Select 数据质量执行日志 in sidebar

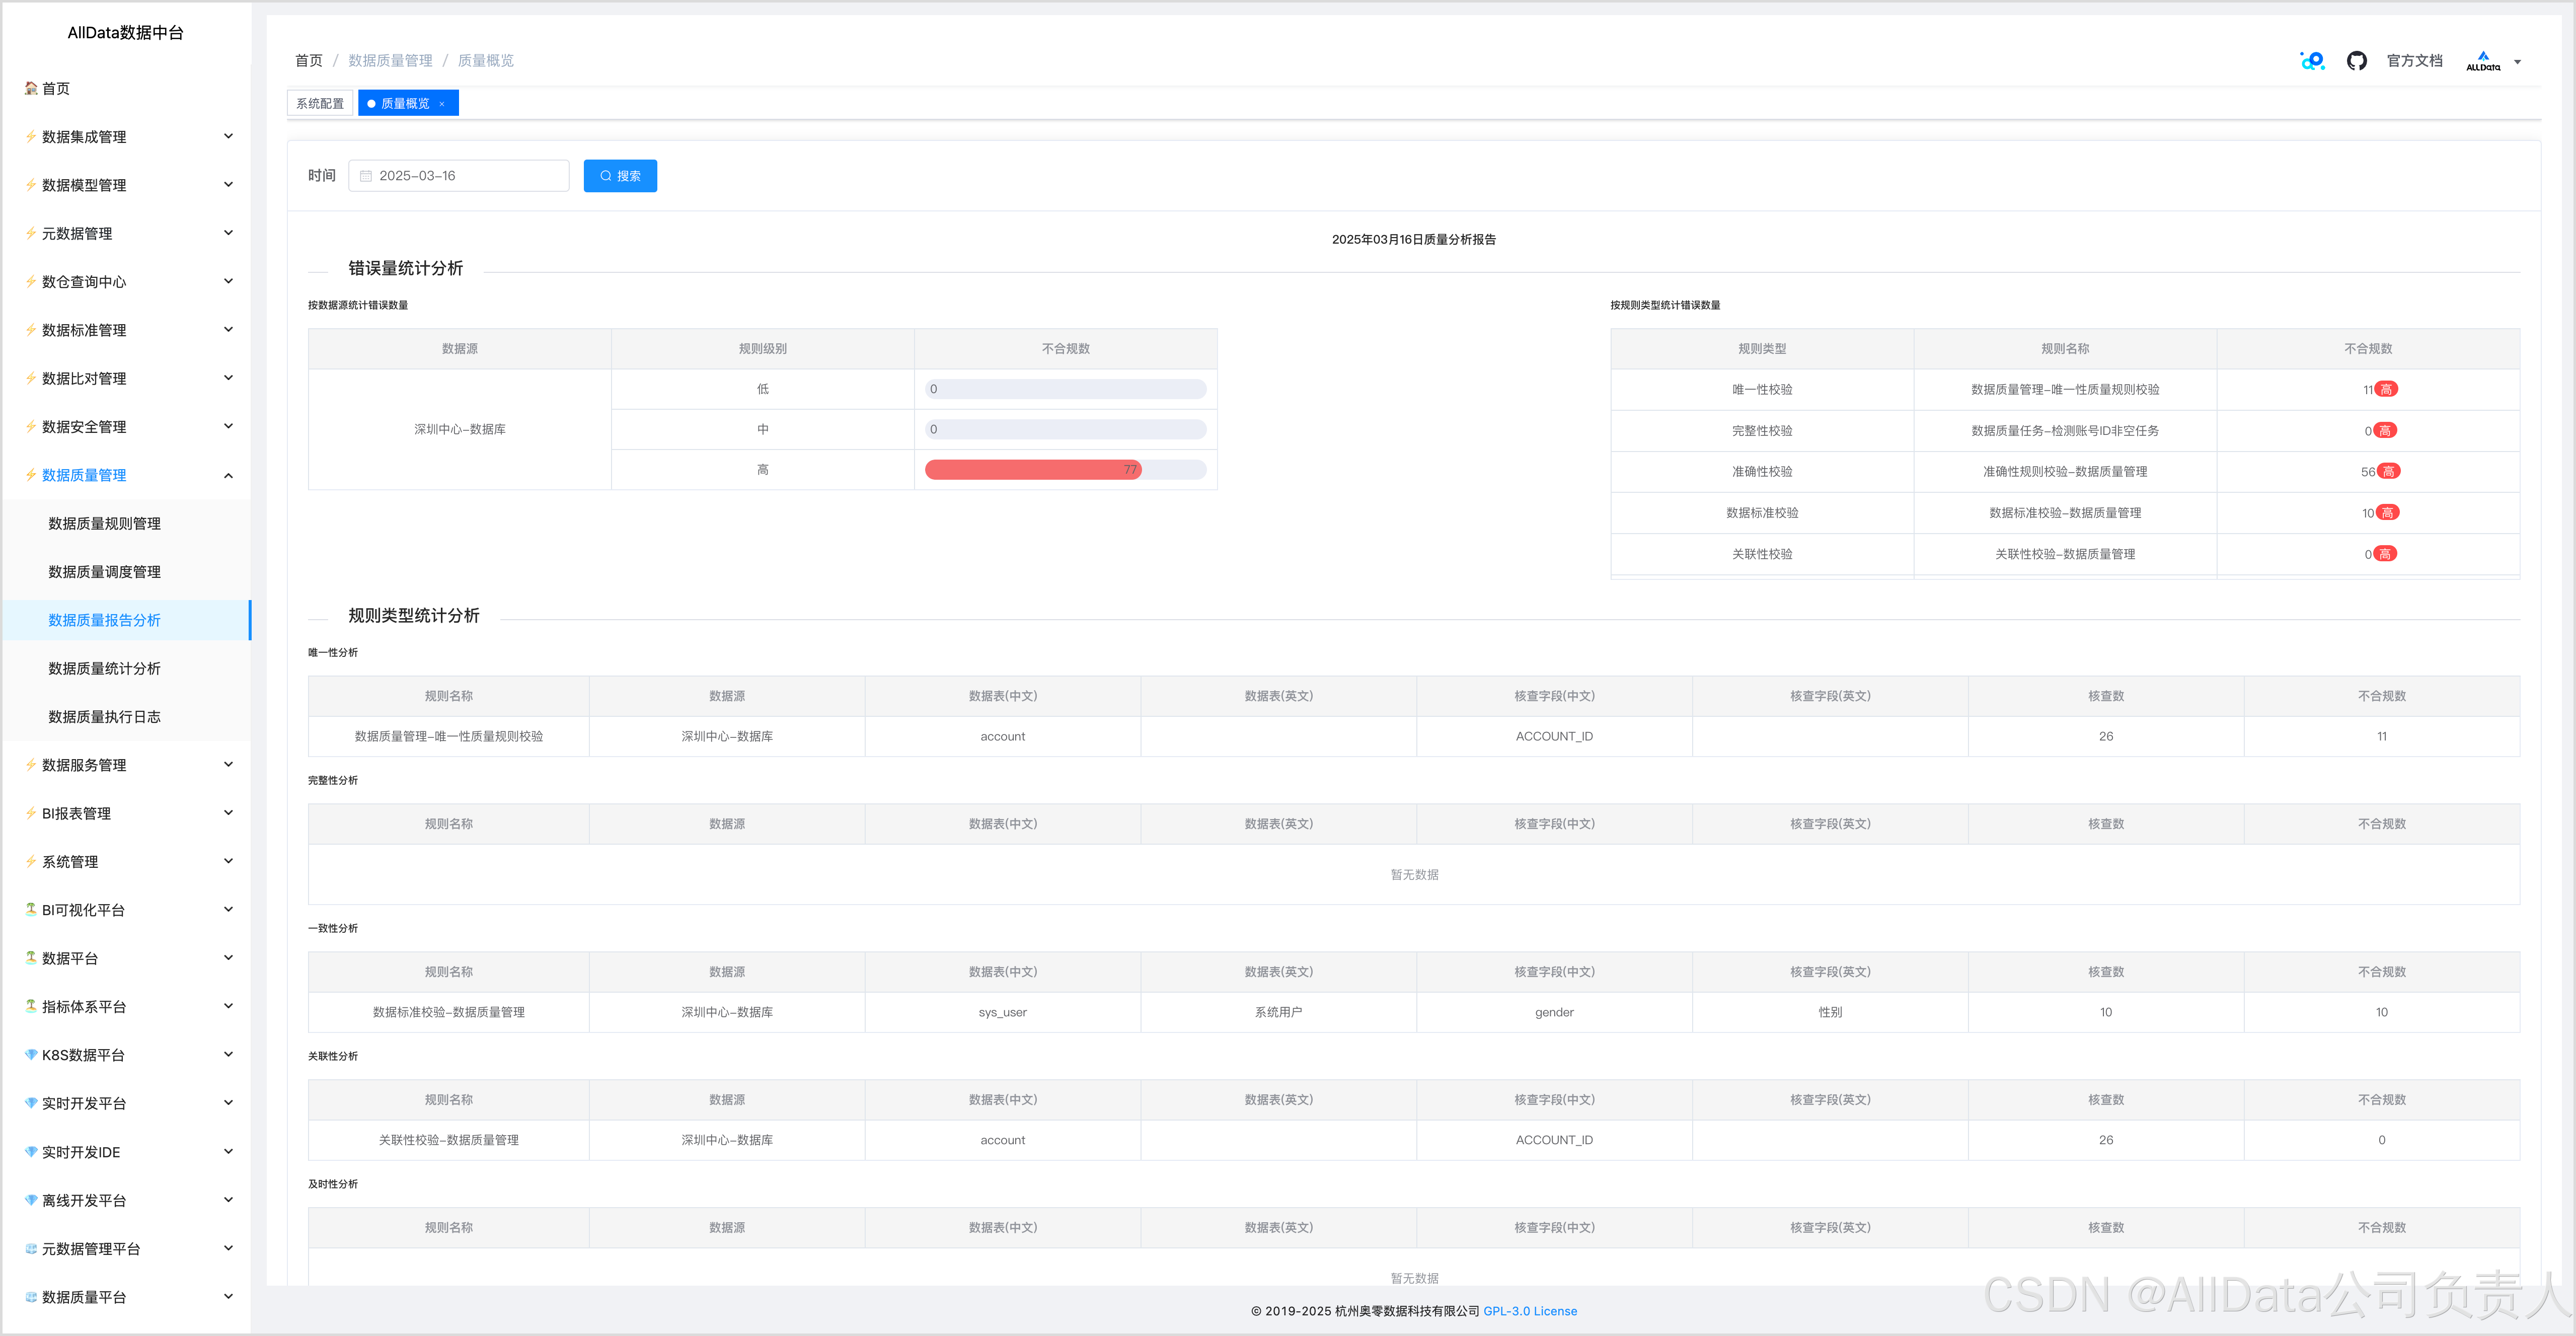pos(105,717)
